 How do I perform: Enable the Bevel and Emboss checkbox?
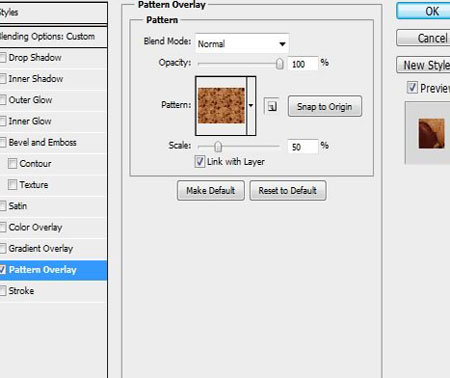tap(3, 143)
